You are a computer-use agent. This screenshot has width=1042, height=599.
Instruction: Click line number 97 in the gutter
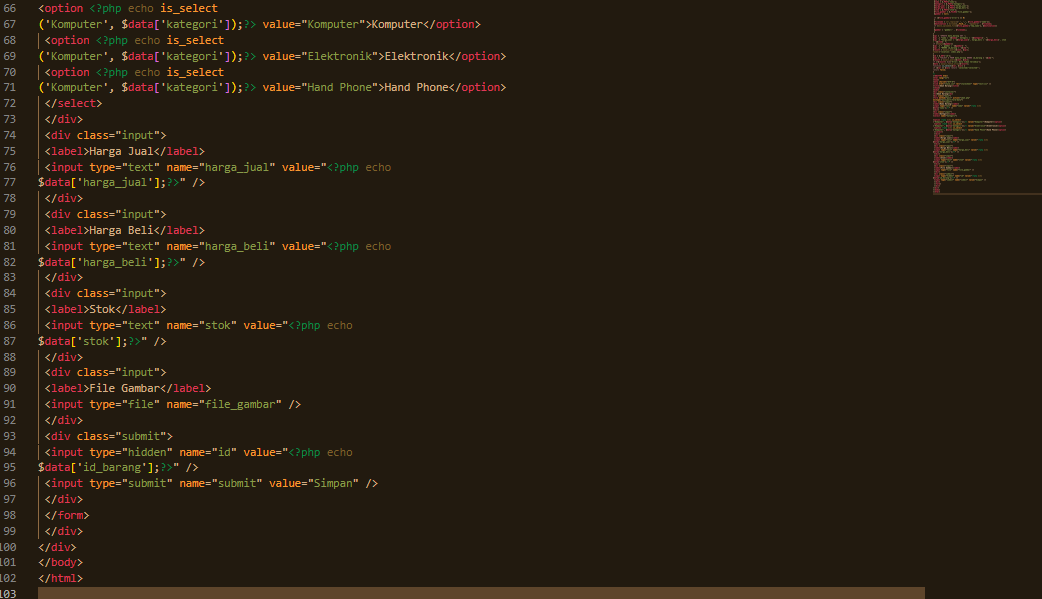coord(9,500)
